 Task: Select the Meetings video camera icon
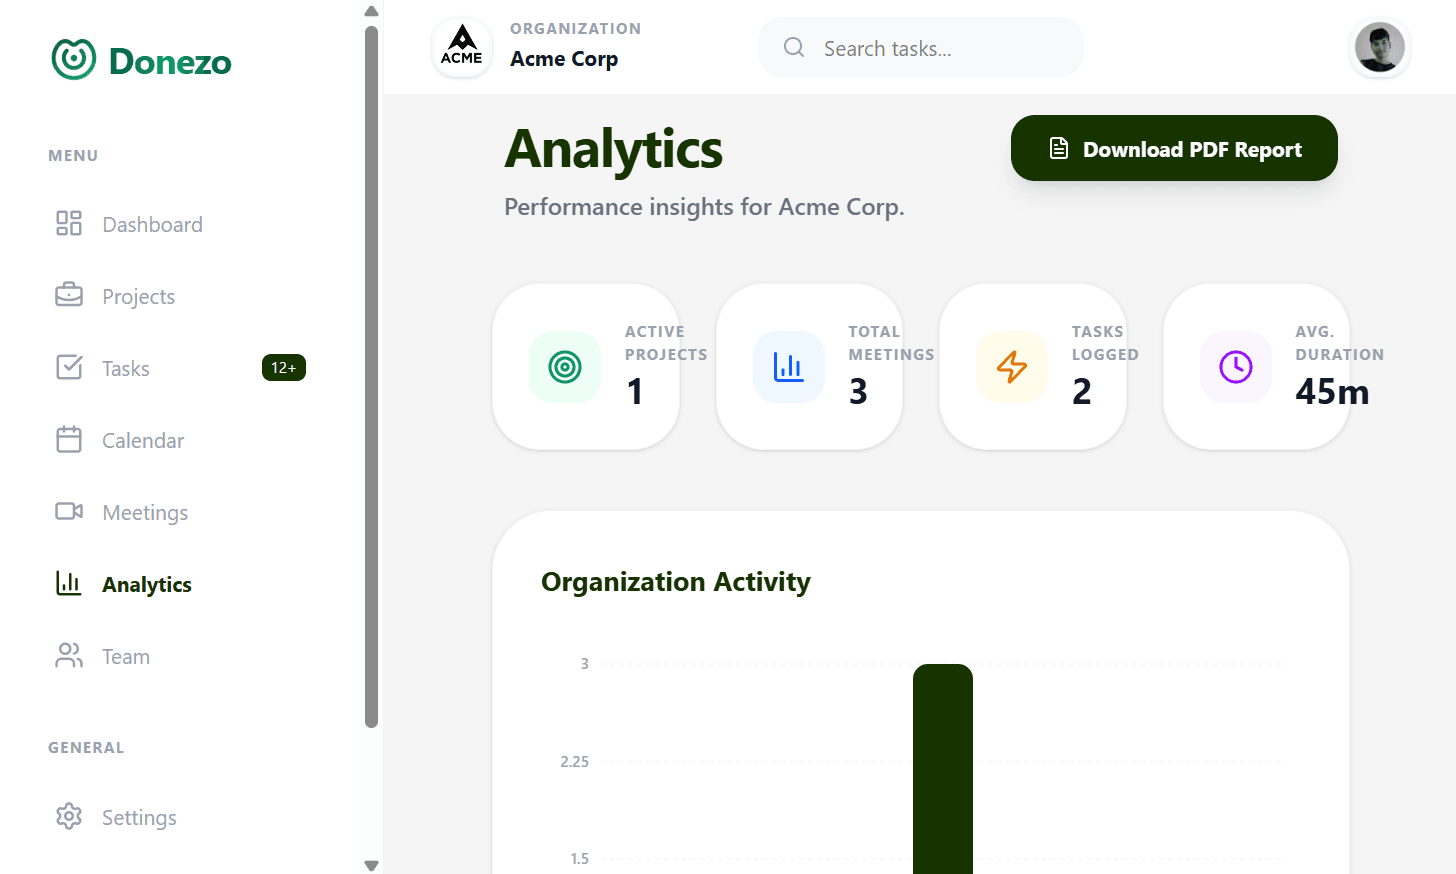click(x=68, y=511)
